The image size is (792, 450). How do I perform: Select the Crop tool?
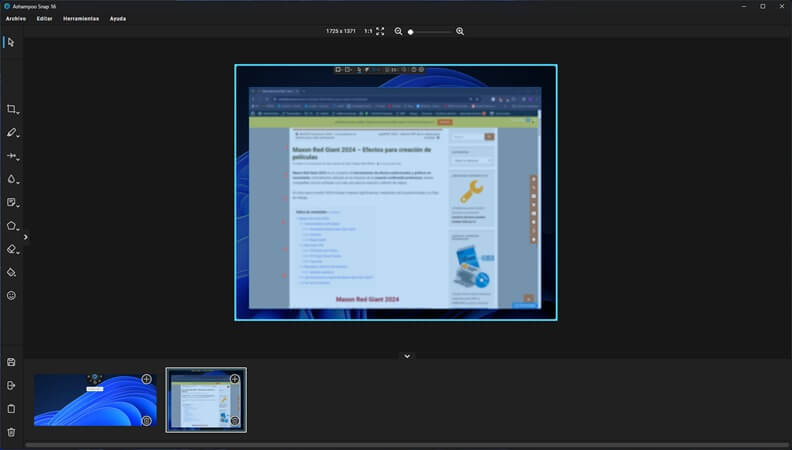[x=12, y=109]
